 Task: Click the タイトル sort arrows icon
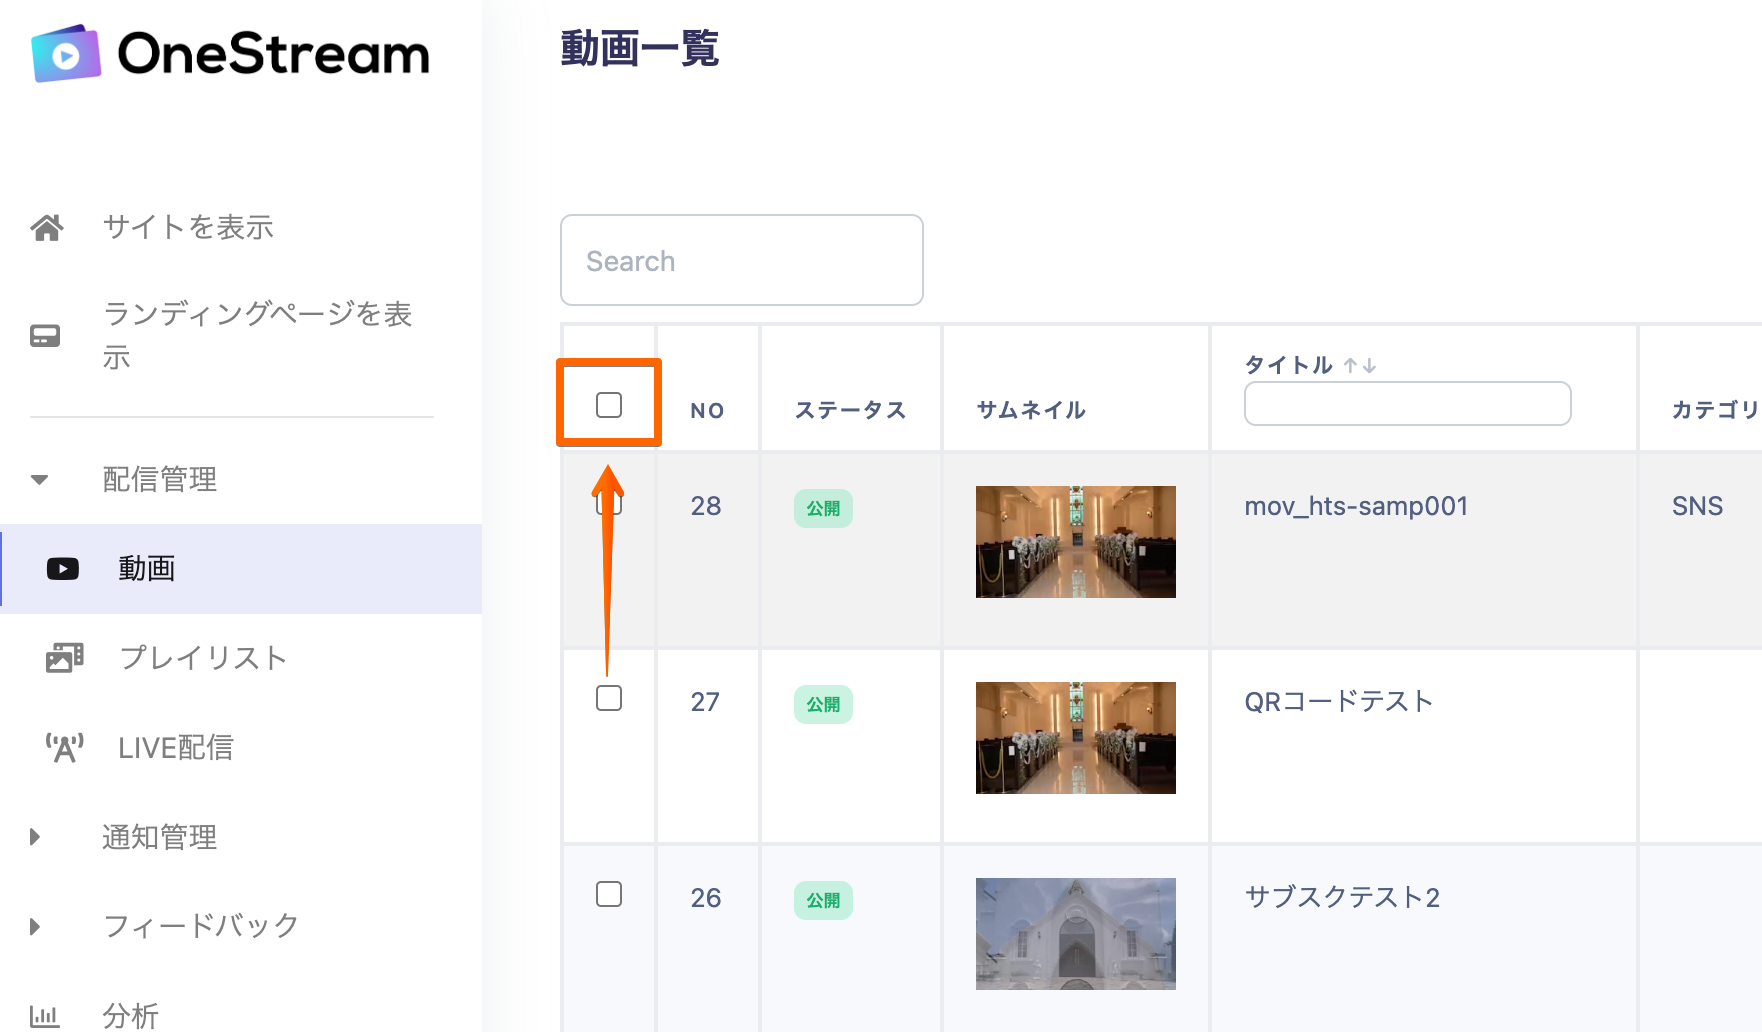click(1360, 366)
